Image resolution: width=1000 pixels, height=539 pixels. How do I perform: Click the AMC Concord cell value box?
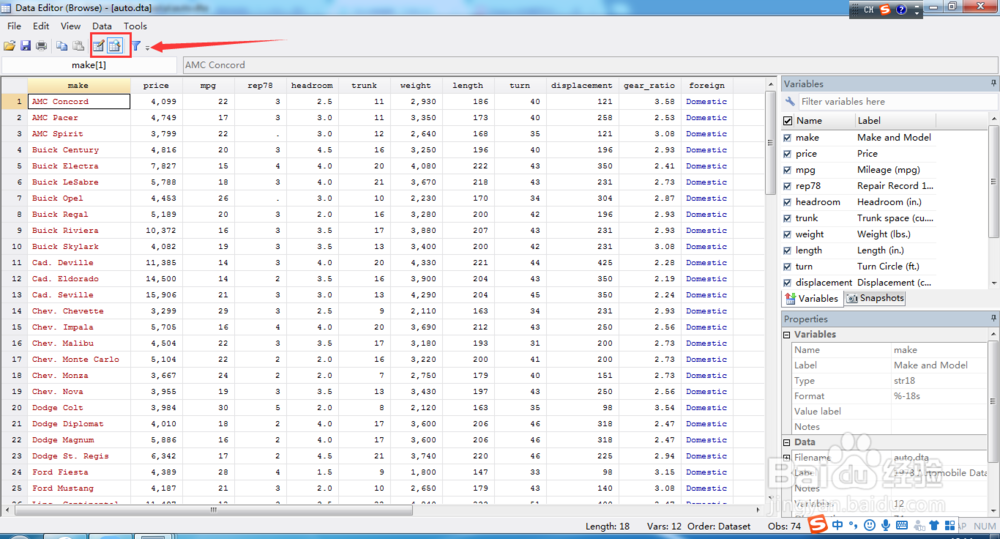590,65
